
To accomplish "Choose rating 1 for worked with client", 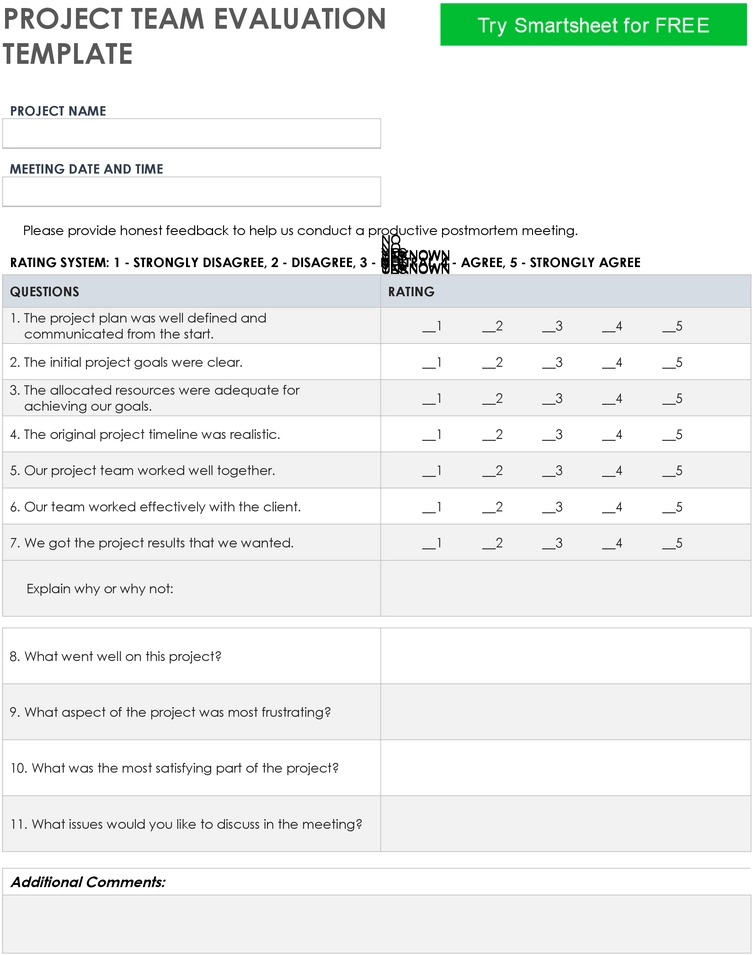I will pos(432,507).
